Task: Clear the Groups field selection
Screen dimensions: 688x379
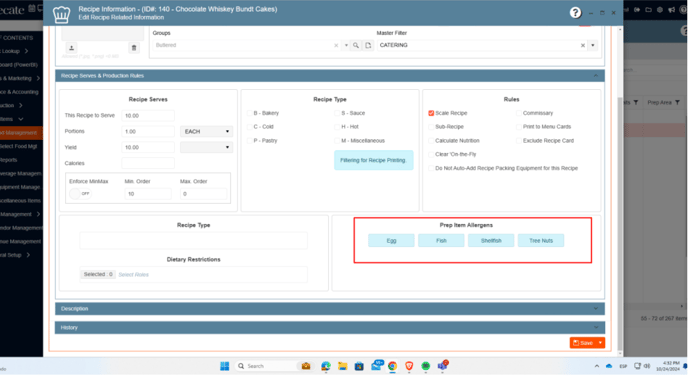Action: click(336, 45)
